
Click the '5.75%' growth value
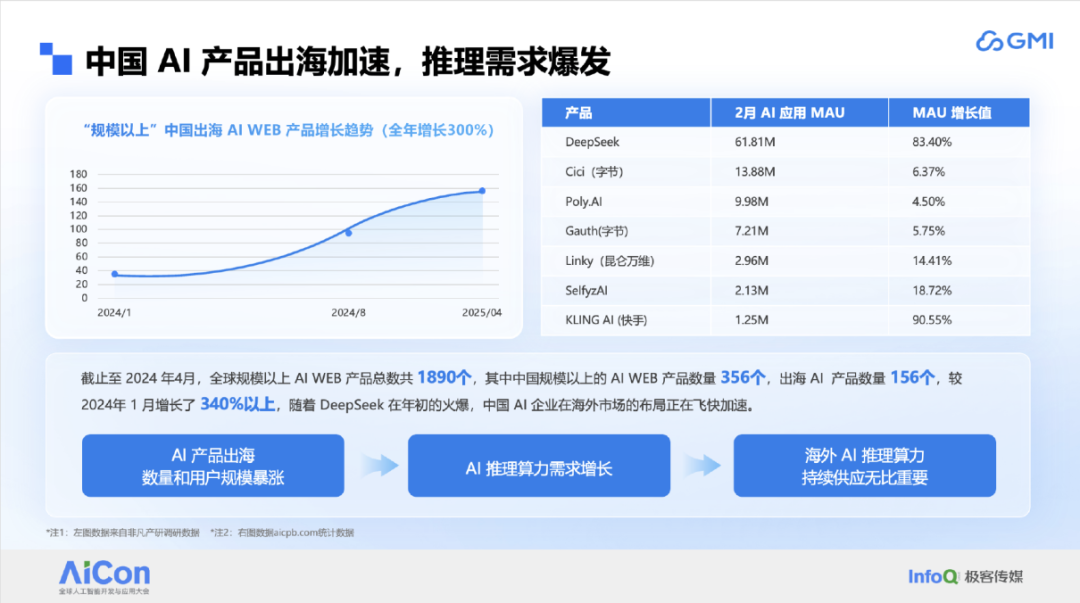pos(928,231)
